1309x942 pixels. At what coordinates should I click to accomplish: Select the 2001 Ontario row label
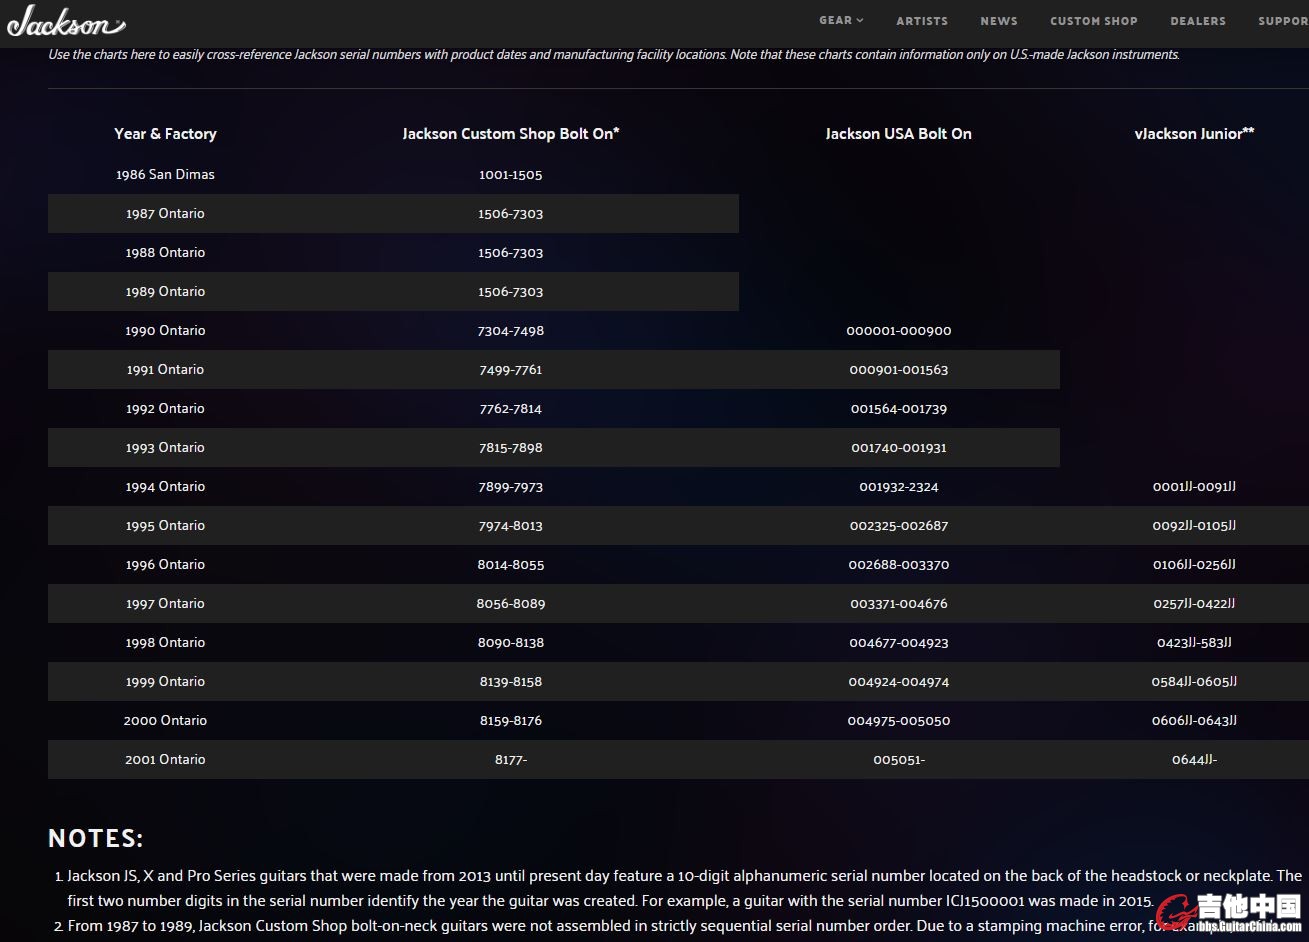point(165,760)
